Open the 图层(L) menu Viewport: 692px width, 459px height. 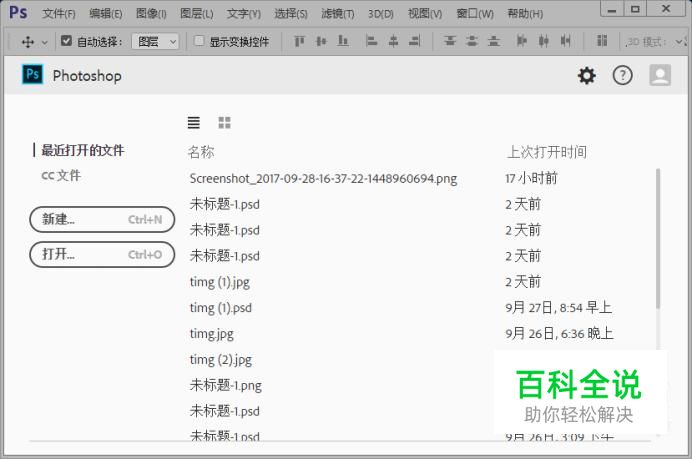tap(196, 14)
